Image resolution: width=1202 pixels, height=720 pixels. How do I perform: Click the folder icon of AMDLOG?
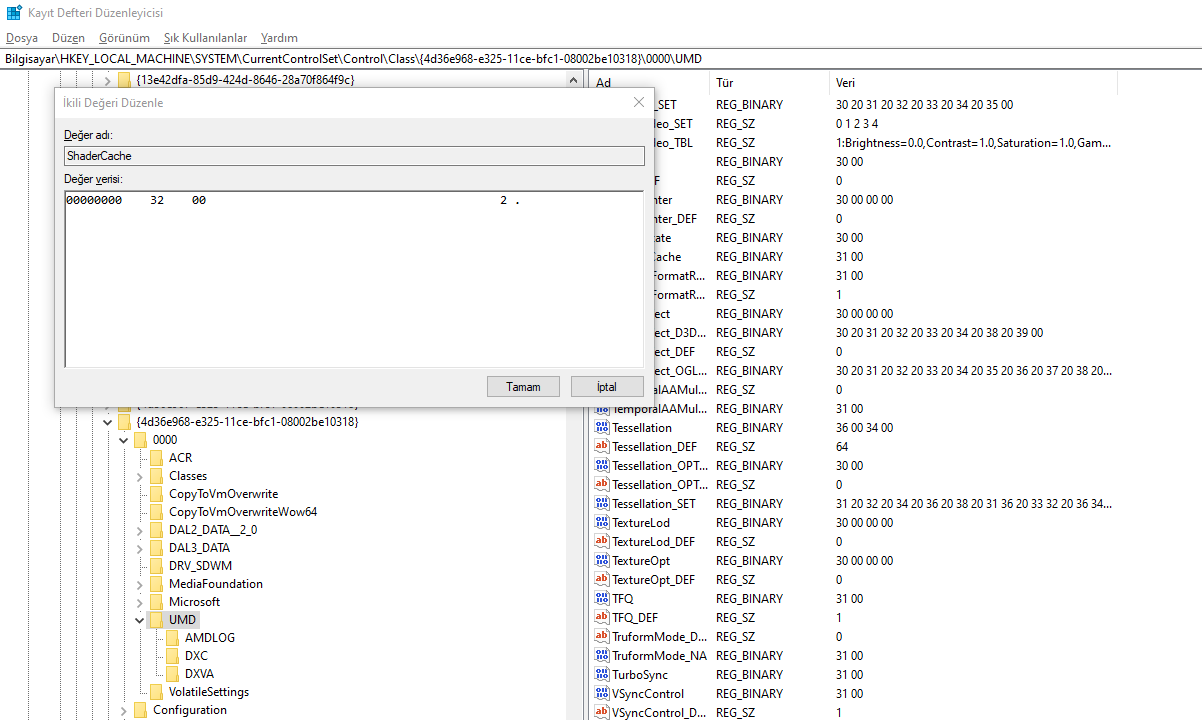tap(172, 638)
